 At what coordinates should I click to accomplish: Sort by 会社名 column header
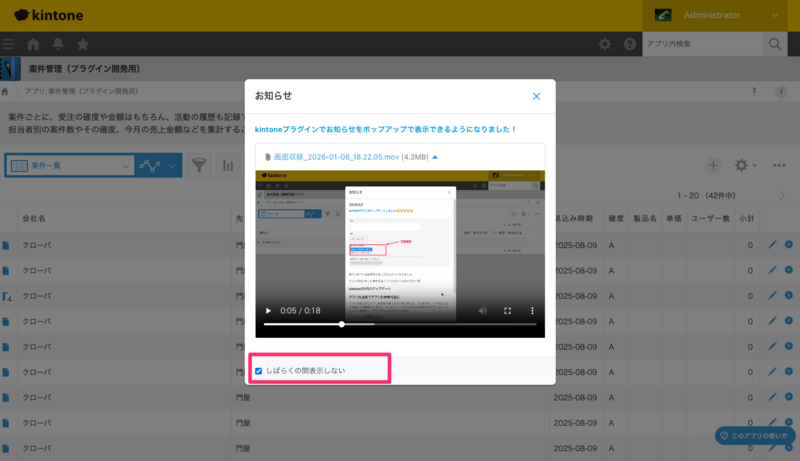point(34,218)
